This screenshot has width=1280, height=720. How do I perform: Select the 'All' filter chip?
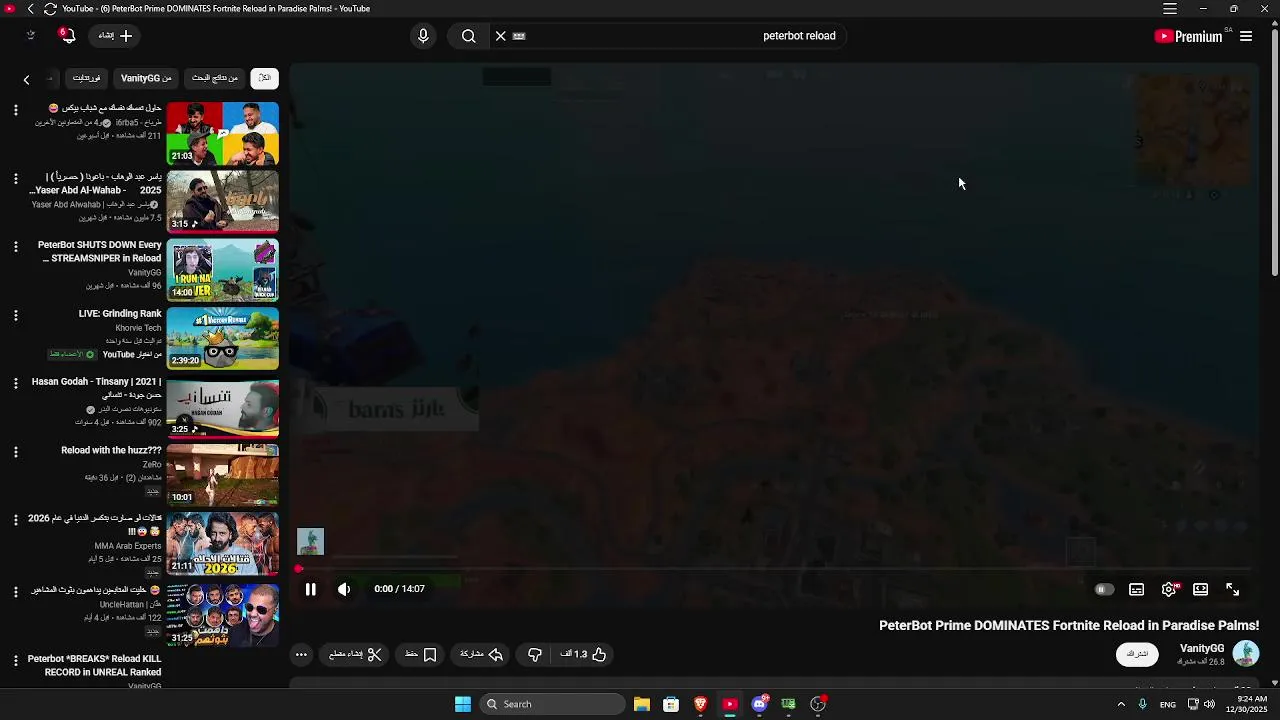265,78
